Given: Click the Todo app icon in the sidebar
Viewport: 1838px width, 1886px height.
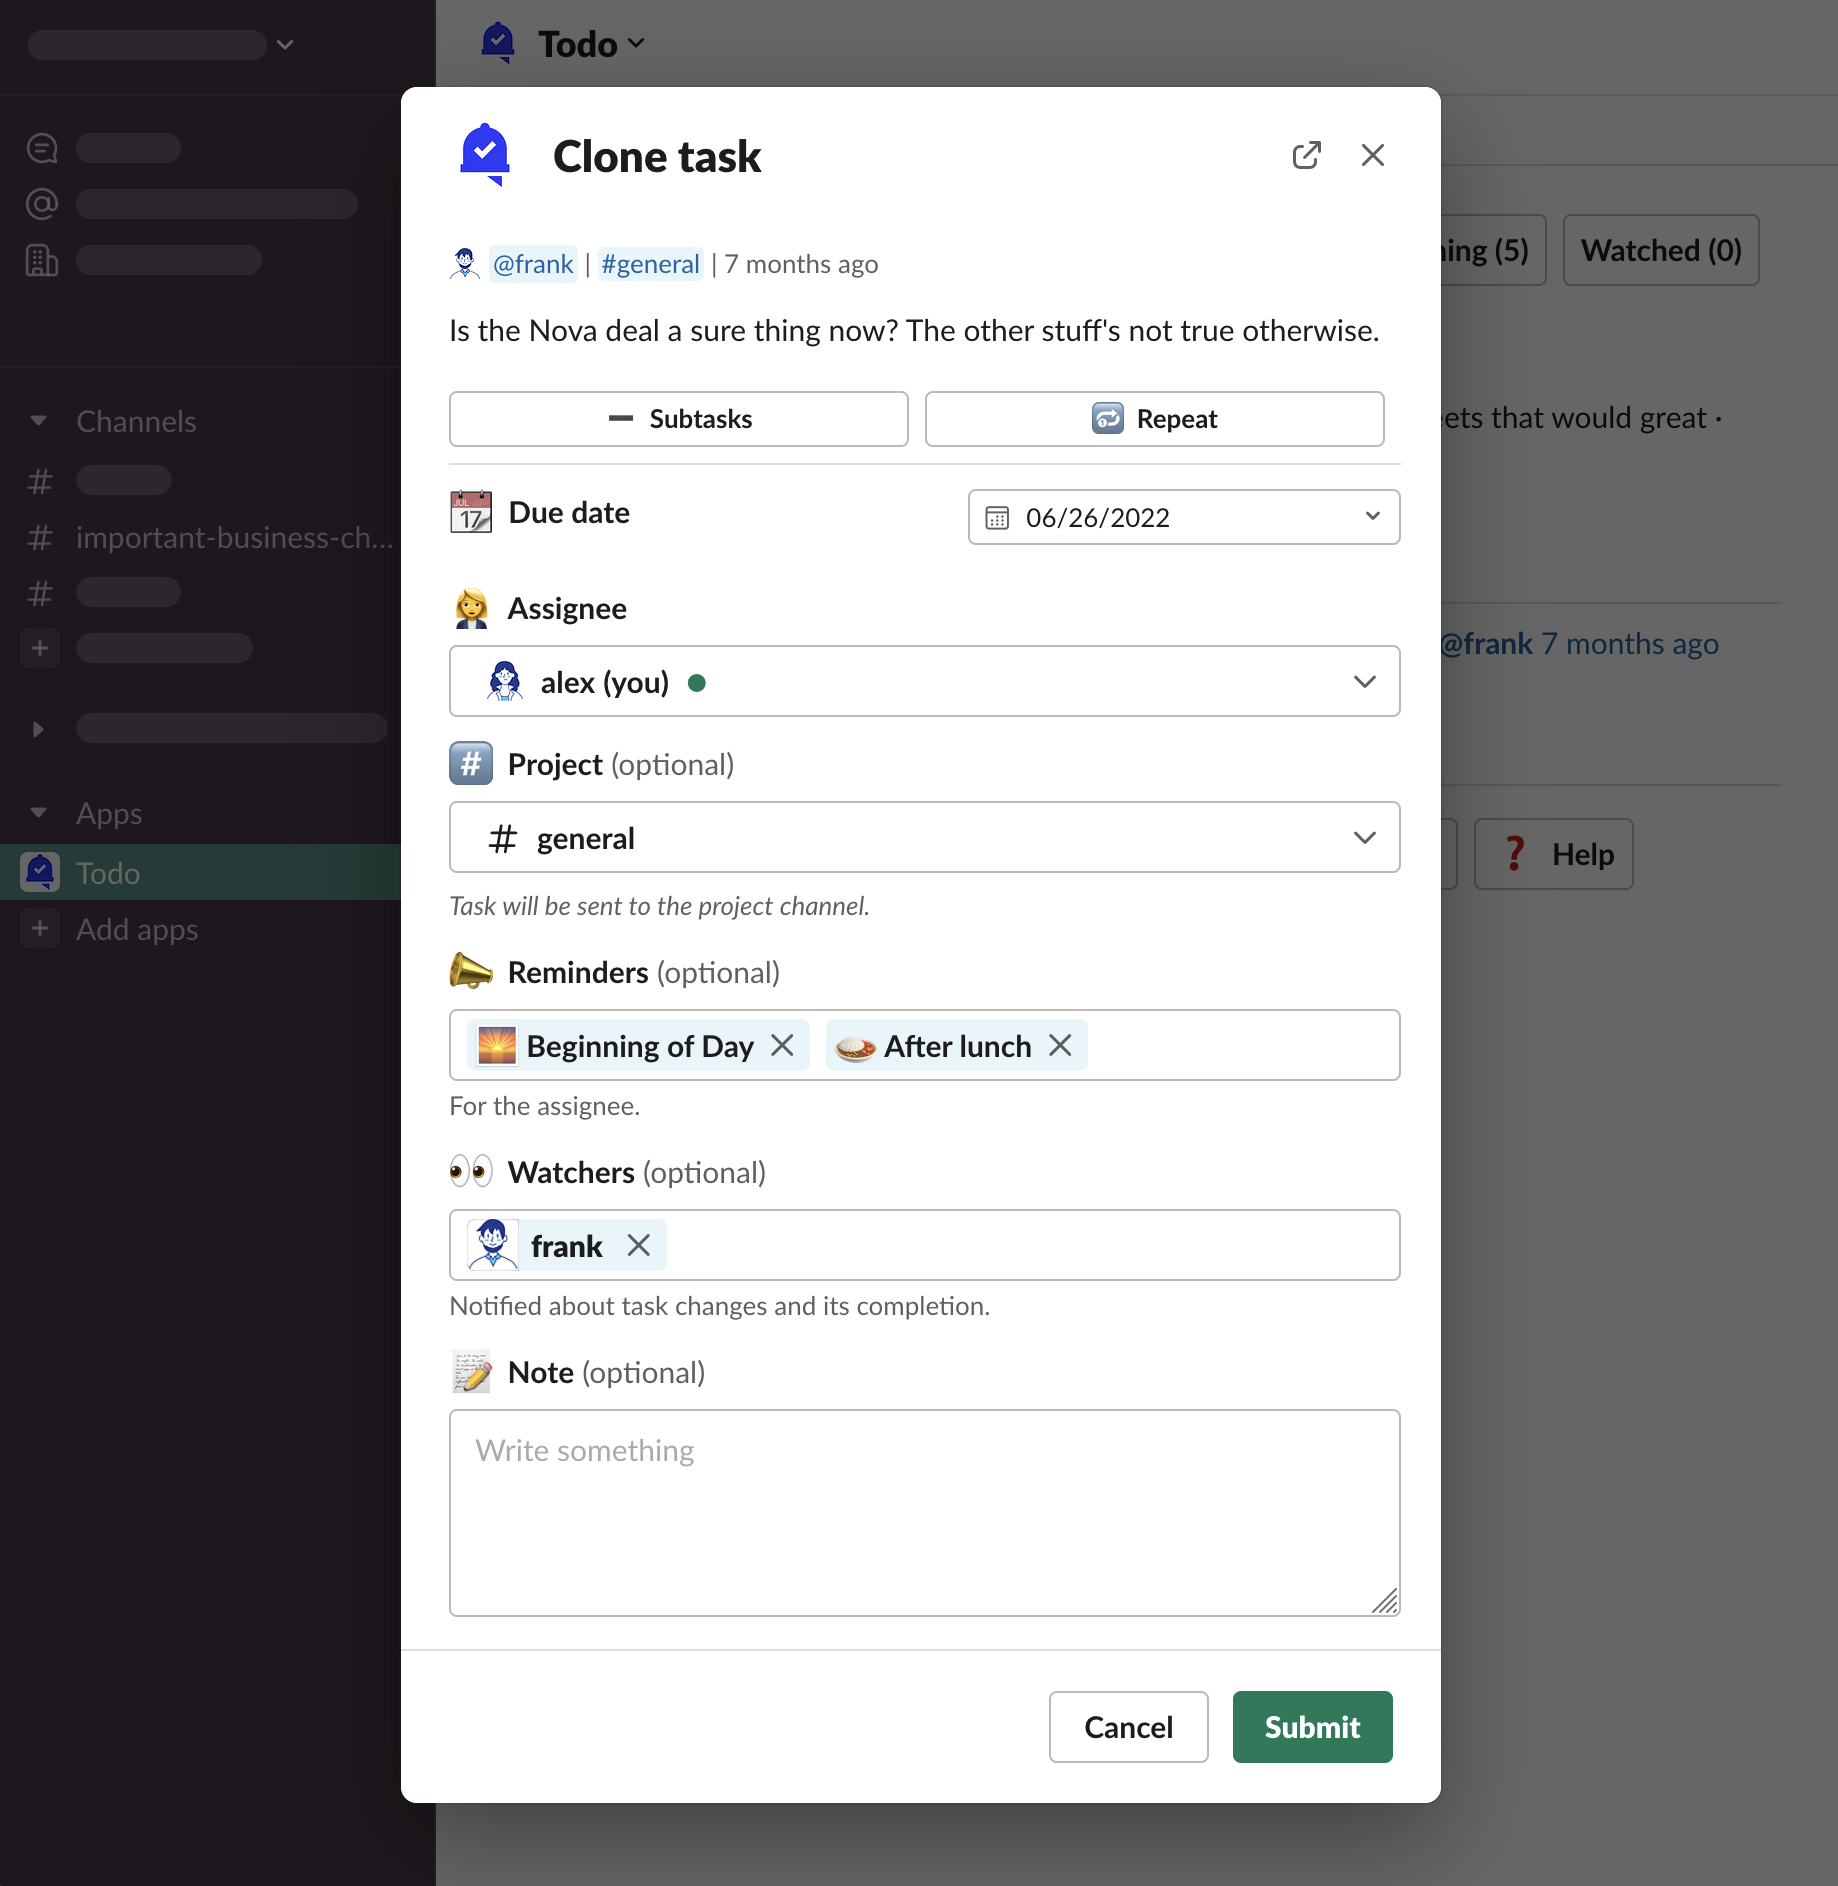Looking at the screenshot, I should (x=40, y=872).
